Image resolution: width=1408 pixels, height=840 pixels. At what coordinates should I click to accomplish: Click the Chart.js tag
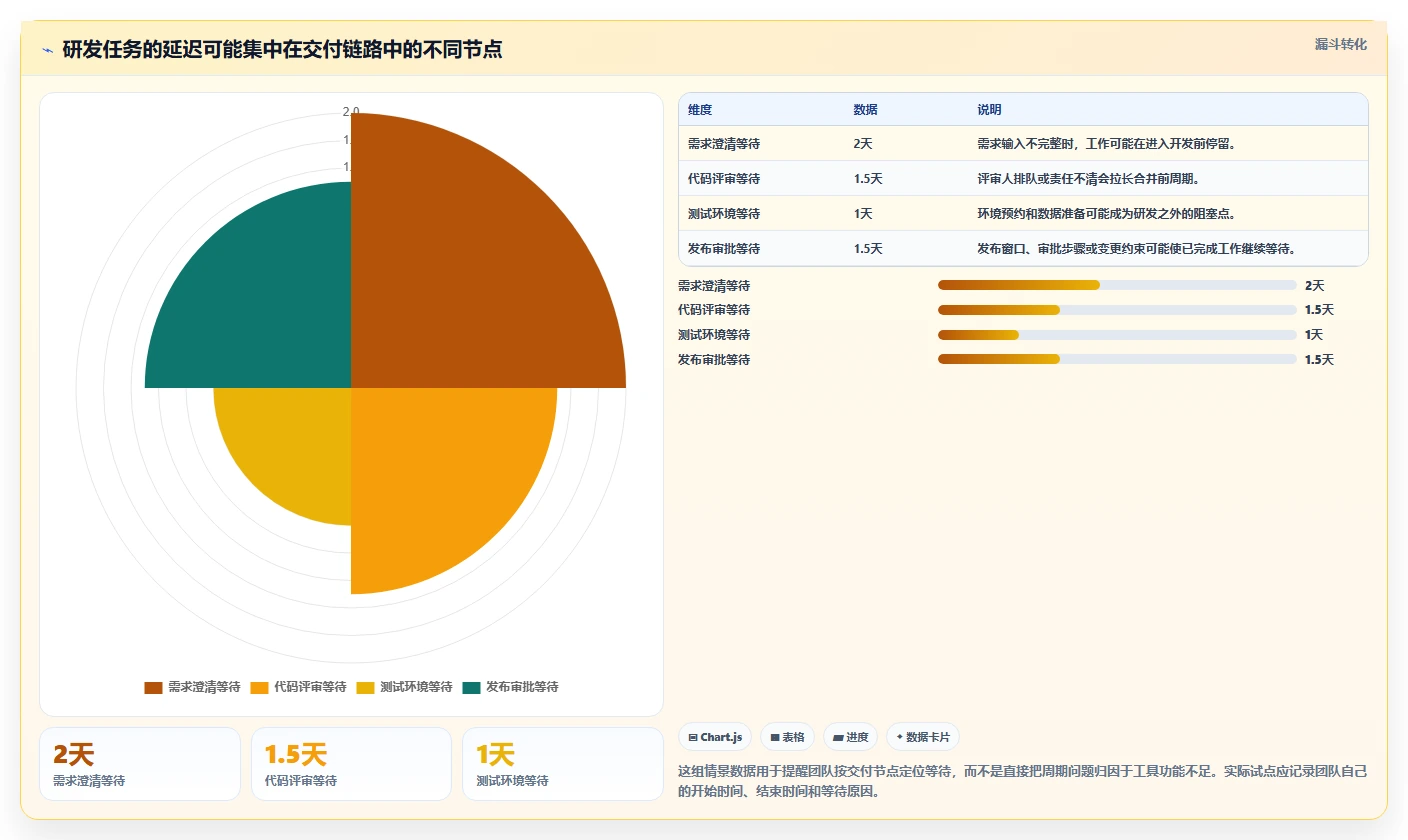click(715, 737)
